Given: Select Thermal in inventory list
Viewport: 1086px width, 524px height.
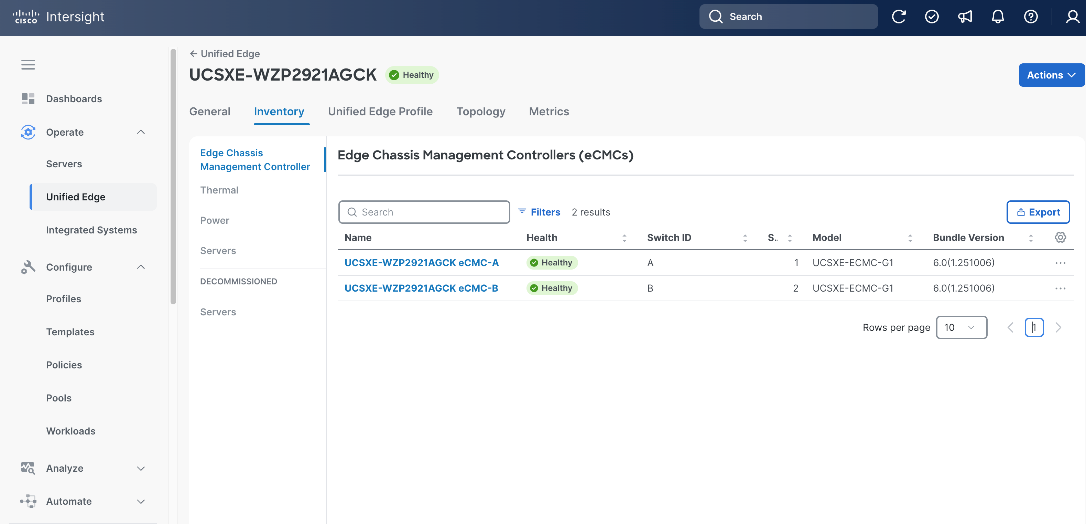Looking at the screenshot, I should [220, 190].
